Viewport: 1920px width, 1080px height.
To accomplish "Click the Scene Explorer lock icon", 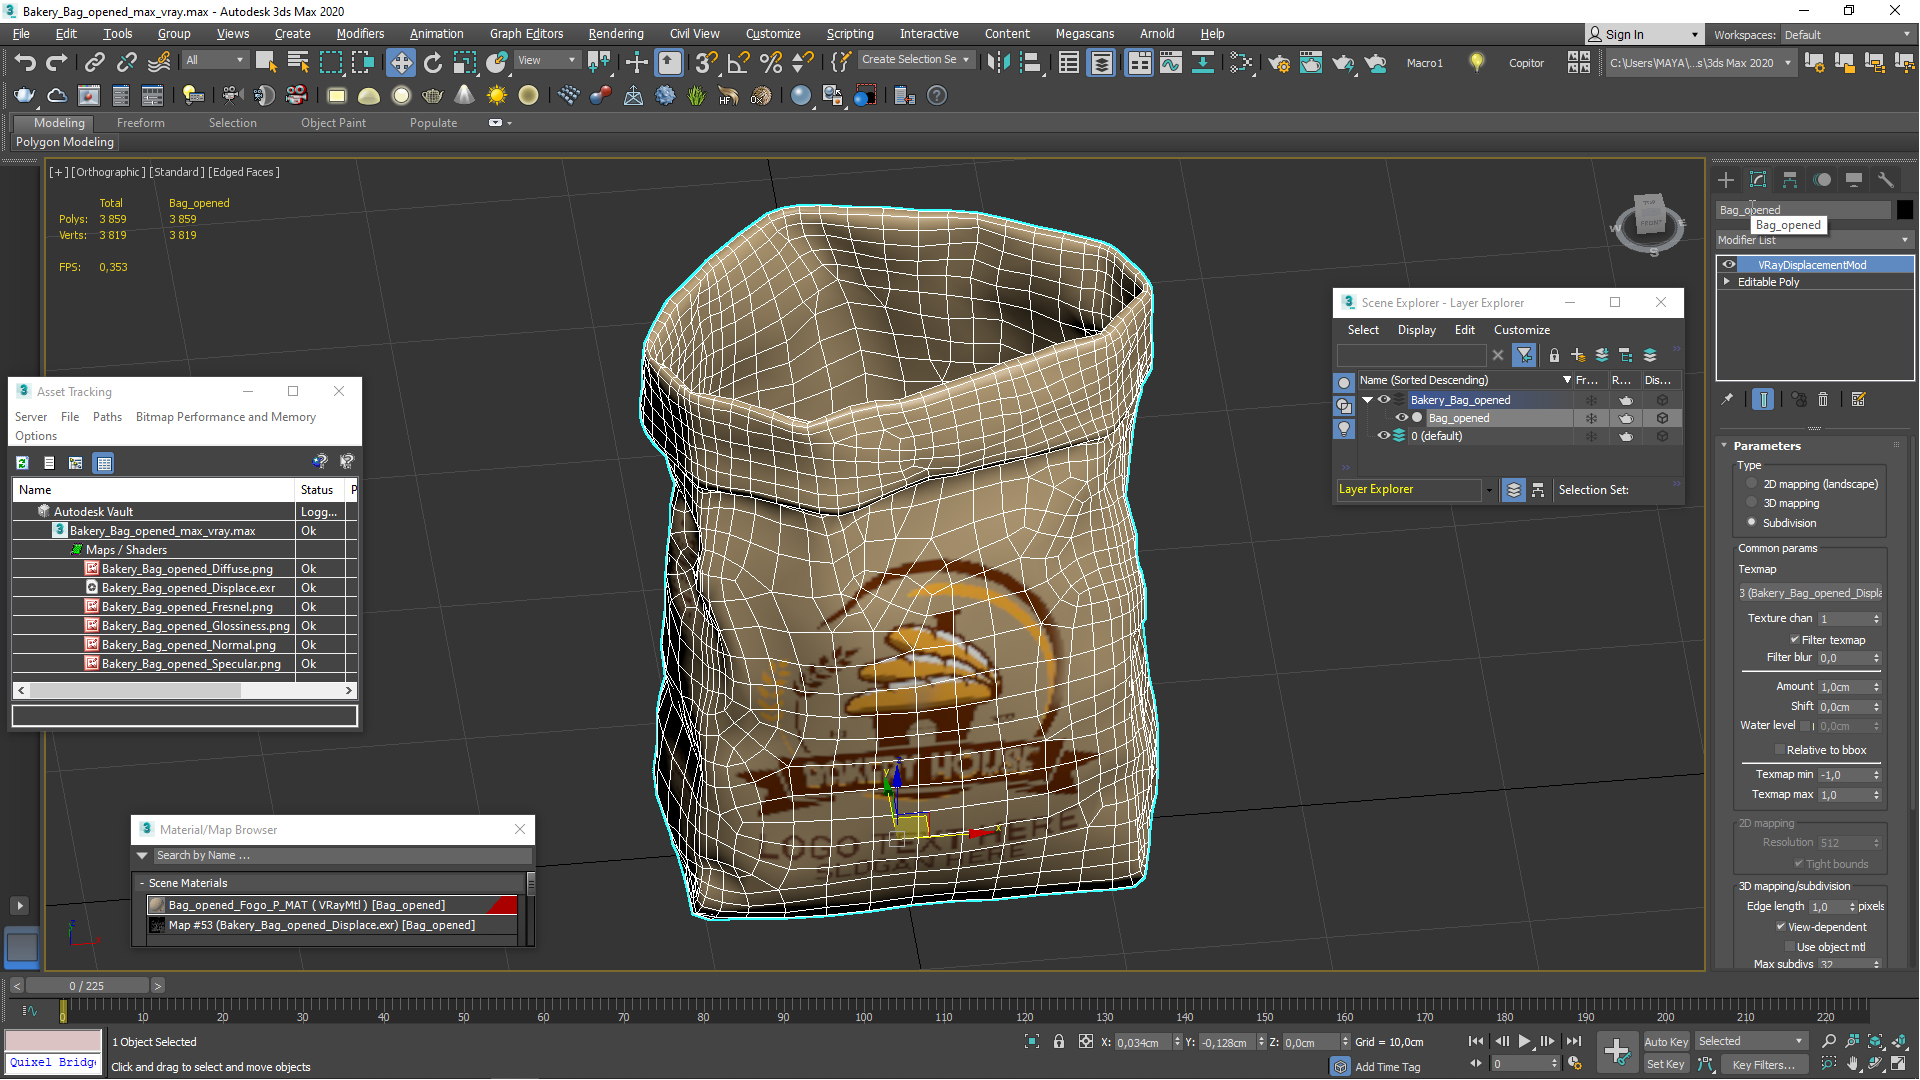I will click(x=1554, y=355).
